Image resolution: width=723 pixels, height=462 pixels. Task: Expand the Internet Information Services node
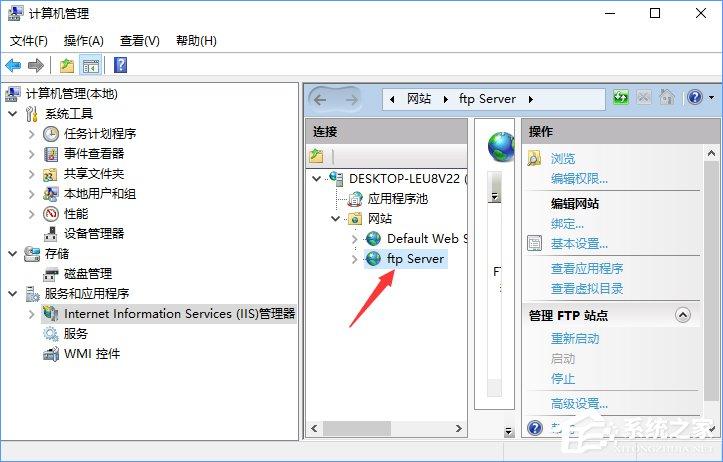(31, 314)
